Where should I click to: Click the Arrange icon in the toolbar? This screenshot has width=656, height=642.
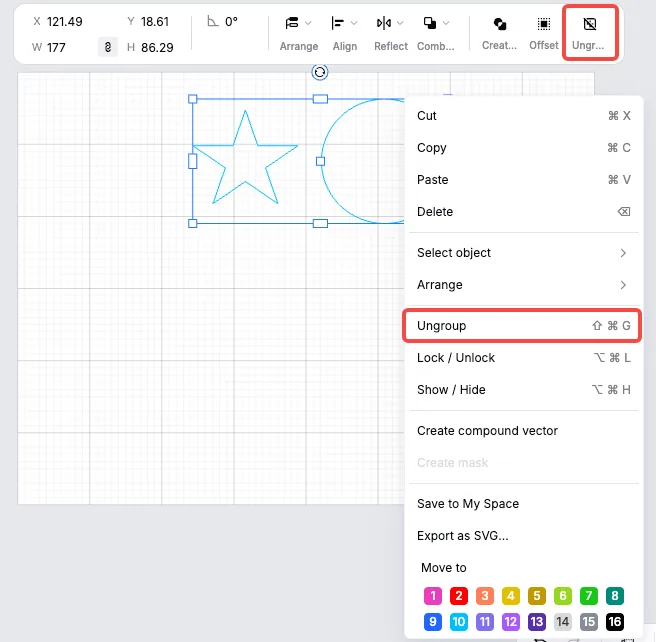pyautogui.click(x=292, y=23)
